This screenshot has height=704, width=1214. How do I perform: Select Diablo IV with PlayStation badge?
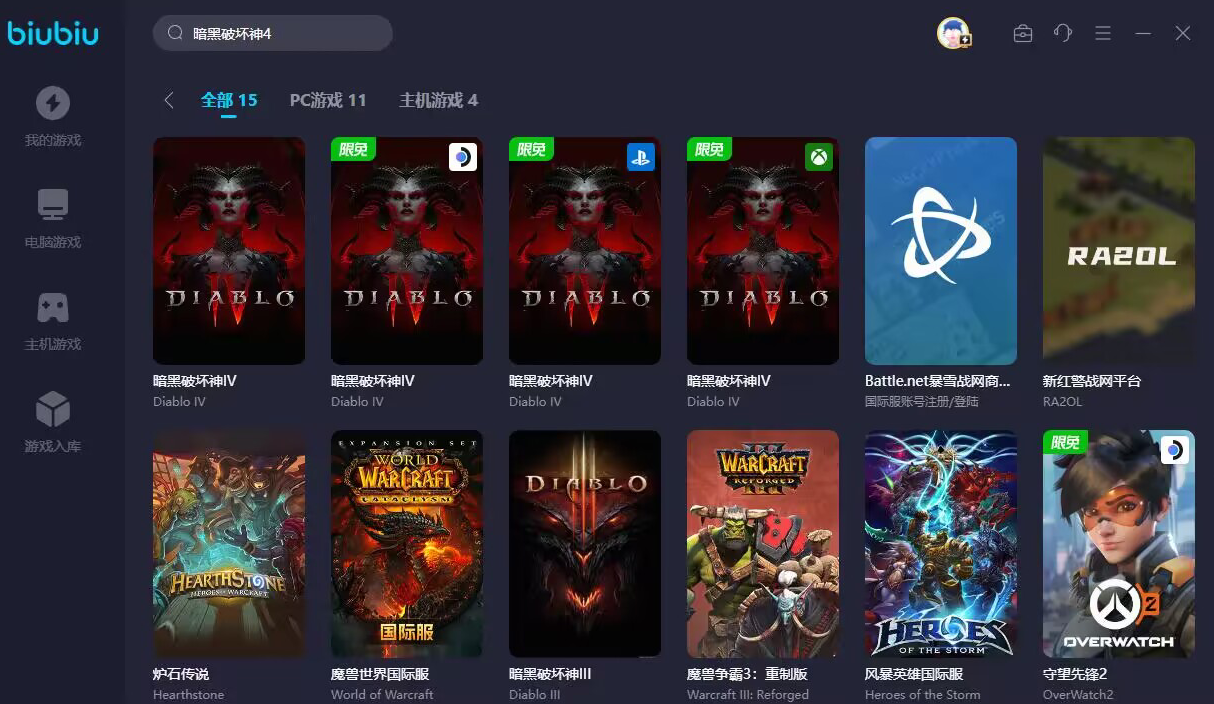(585, 251)
